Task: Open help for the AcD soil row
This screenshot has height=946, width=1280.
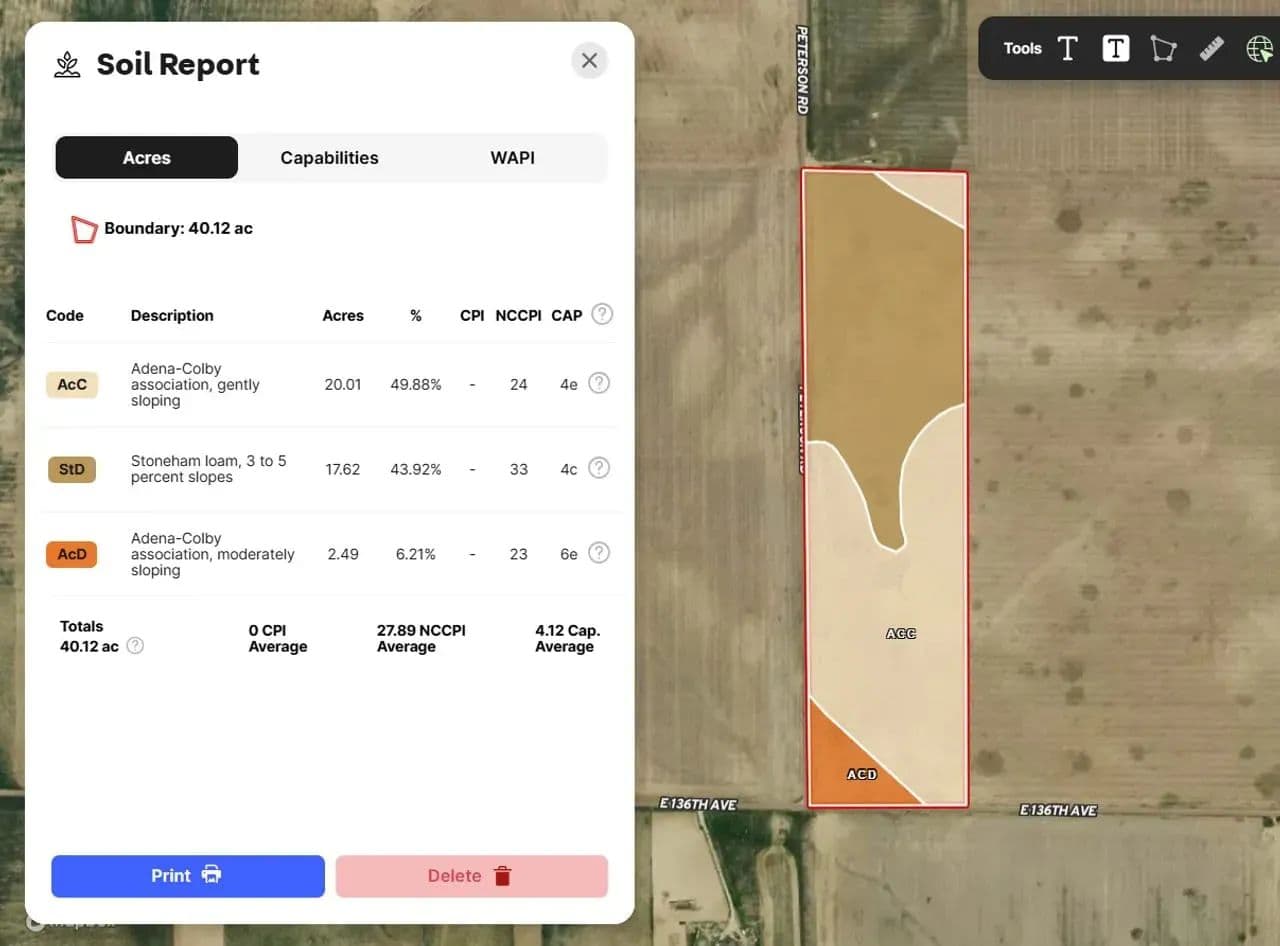Action: click(x=599, y=553)
